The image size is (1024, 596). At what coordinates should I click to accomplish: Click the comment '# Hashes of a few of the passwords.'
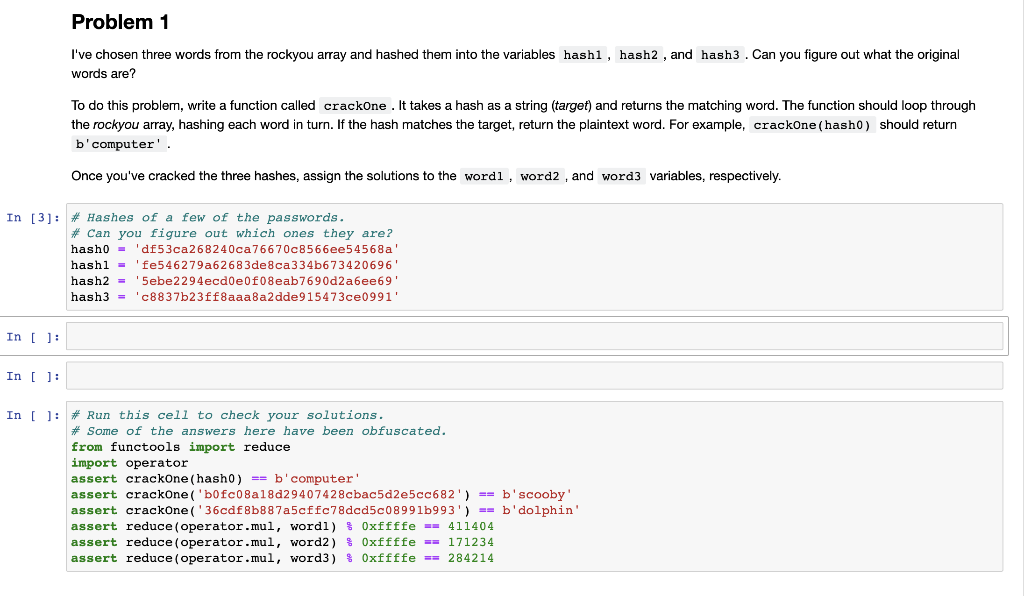[x=208, y=217]
